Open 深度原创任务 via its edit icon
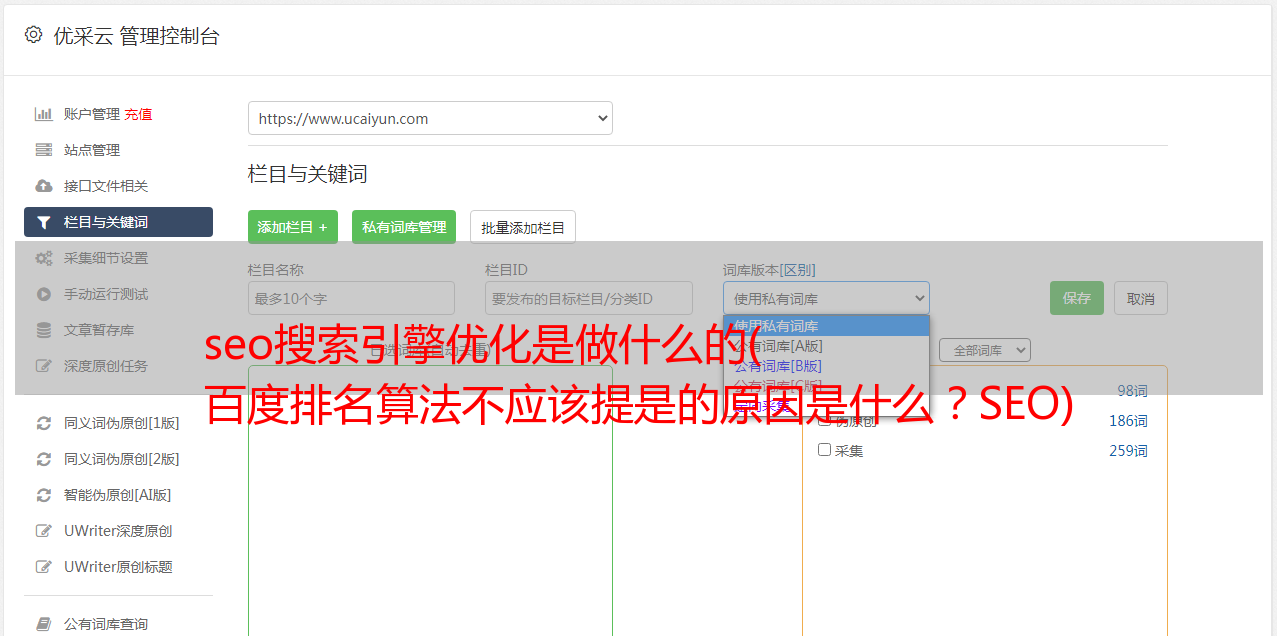The image size is (1277, 636). pos(44,366)
